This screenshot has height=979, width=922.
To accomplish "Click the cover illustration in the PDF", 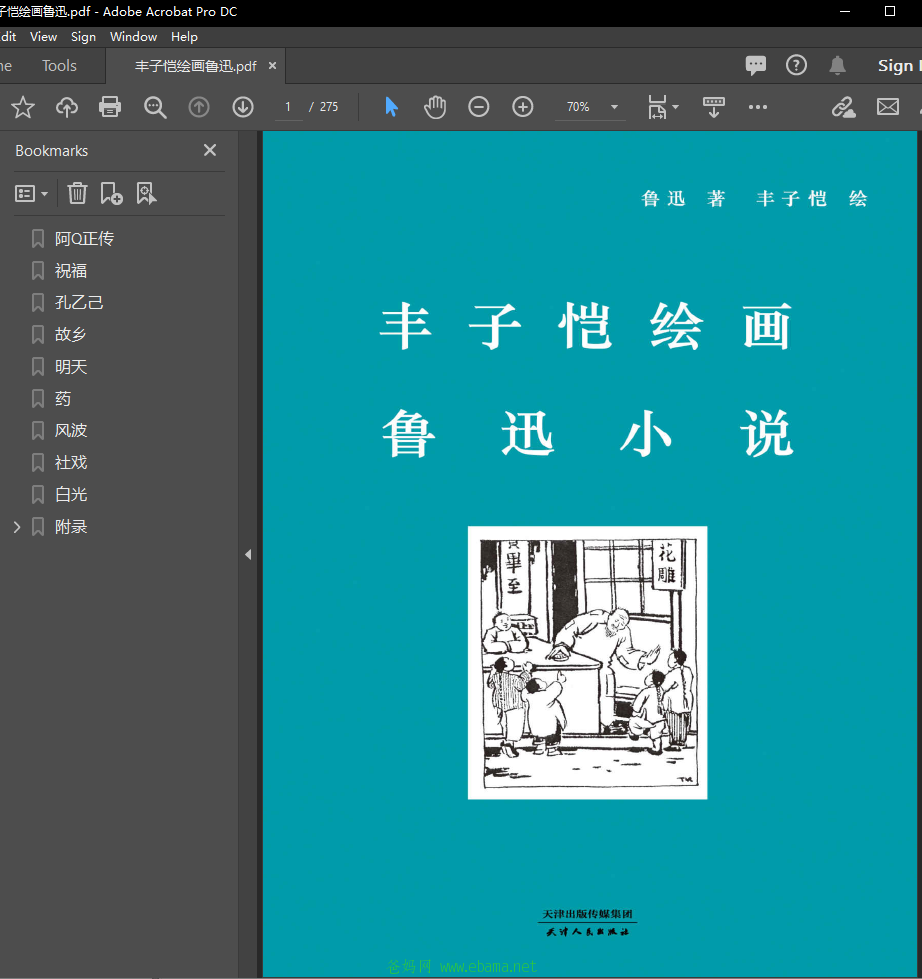I will click(587, 662).
